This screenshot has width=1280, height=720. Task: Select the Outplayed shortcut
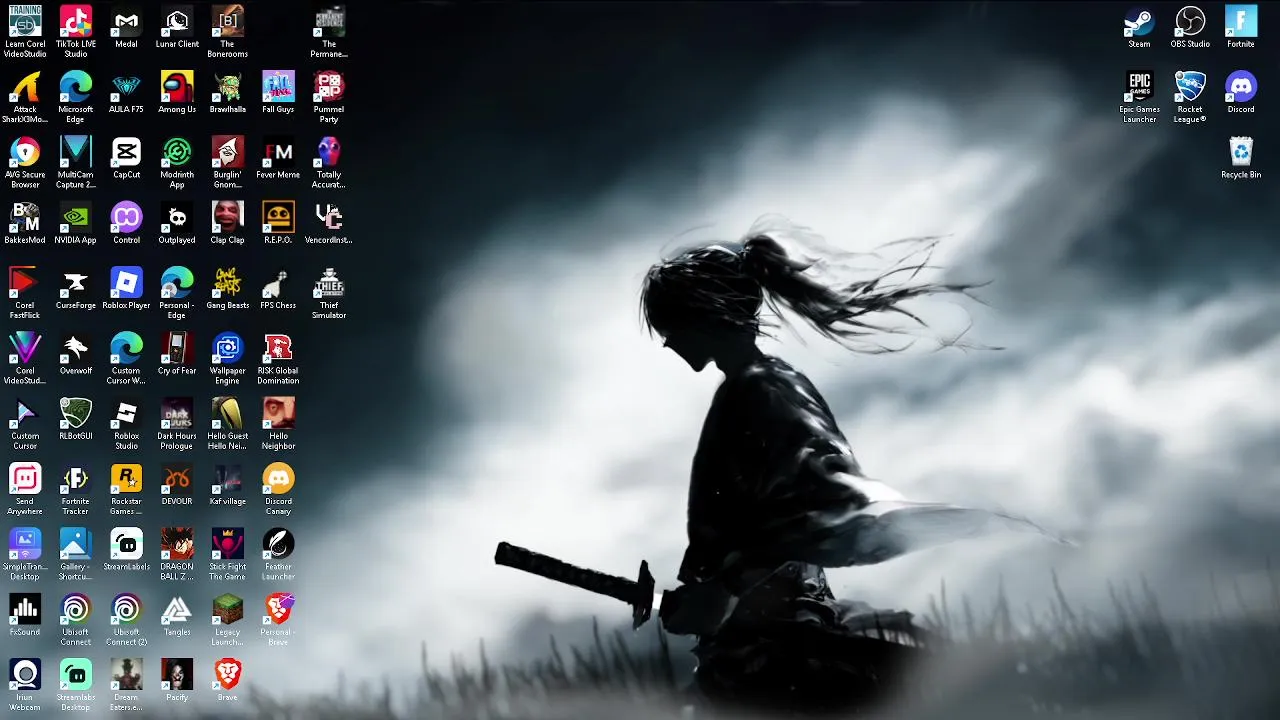click(x=177, y=223)
